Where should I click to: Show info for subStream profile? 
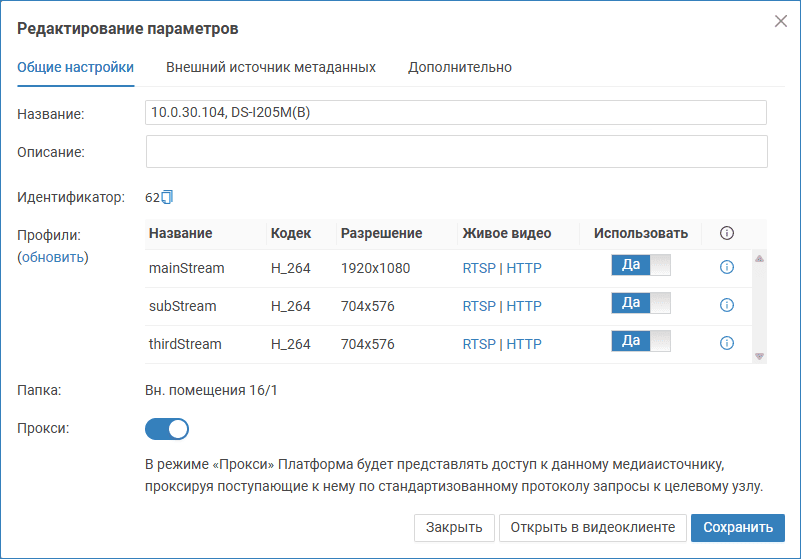[x=727, y=305]
